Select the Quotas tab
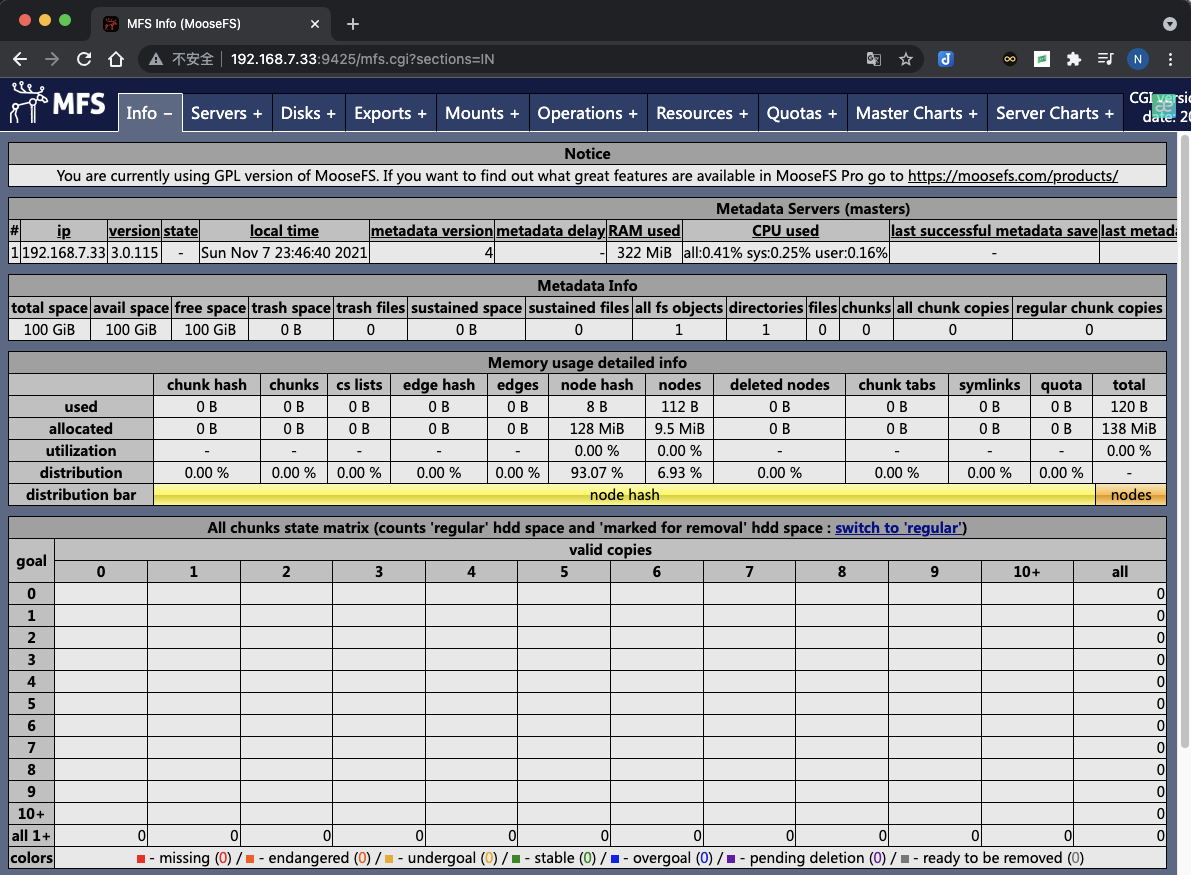Viewport: 1191px width, 875px height. 801,113
